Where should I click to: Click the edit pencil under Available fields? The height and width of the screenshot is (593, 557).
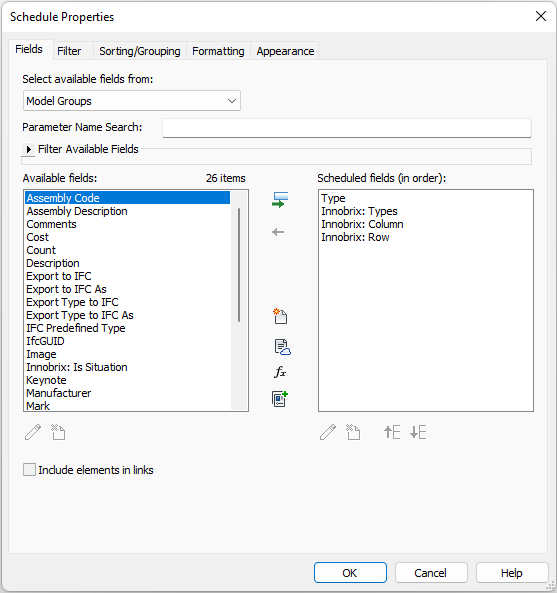click(x=33, y=432)
